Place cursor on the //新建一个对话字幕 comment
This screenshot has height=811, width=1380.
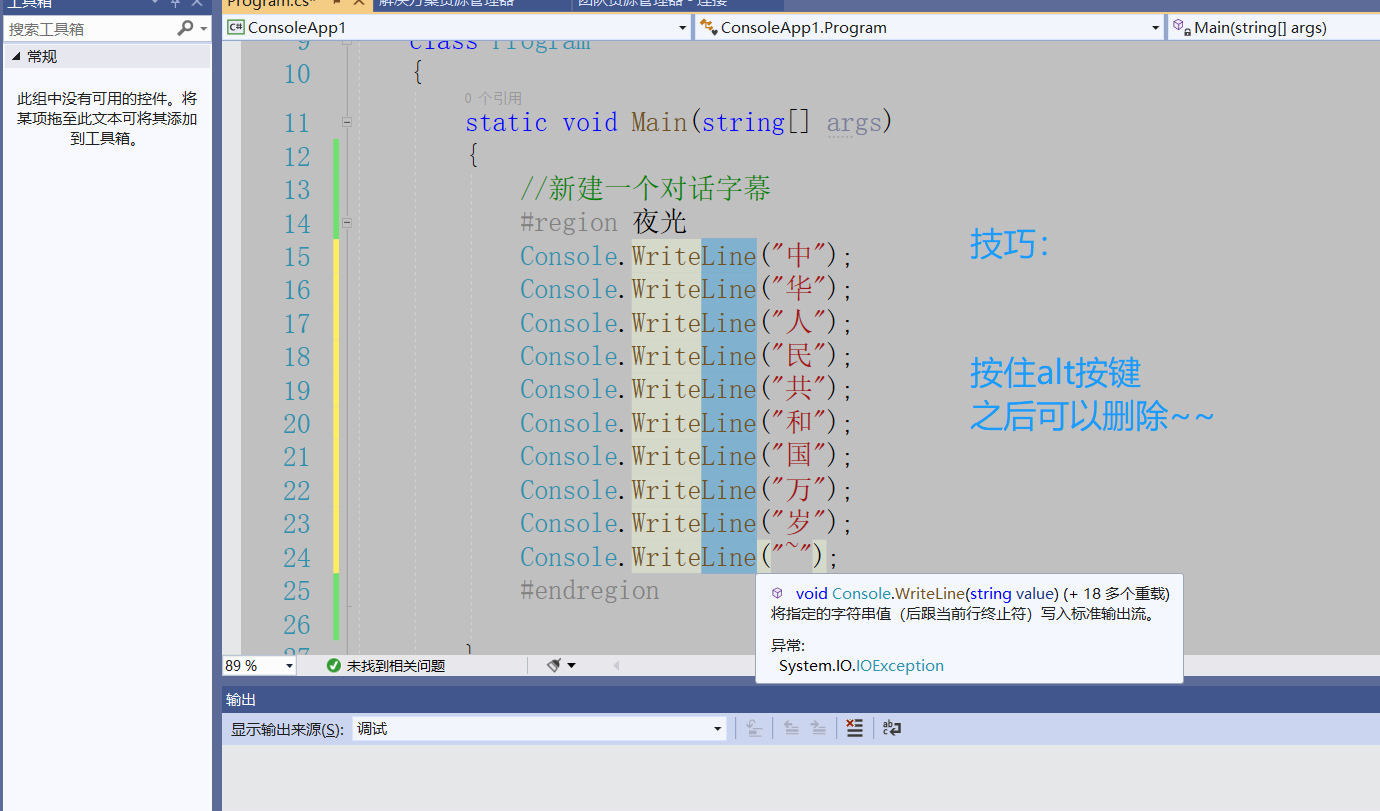tap(645, 189)
